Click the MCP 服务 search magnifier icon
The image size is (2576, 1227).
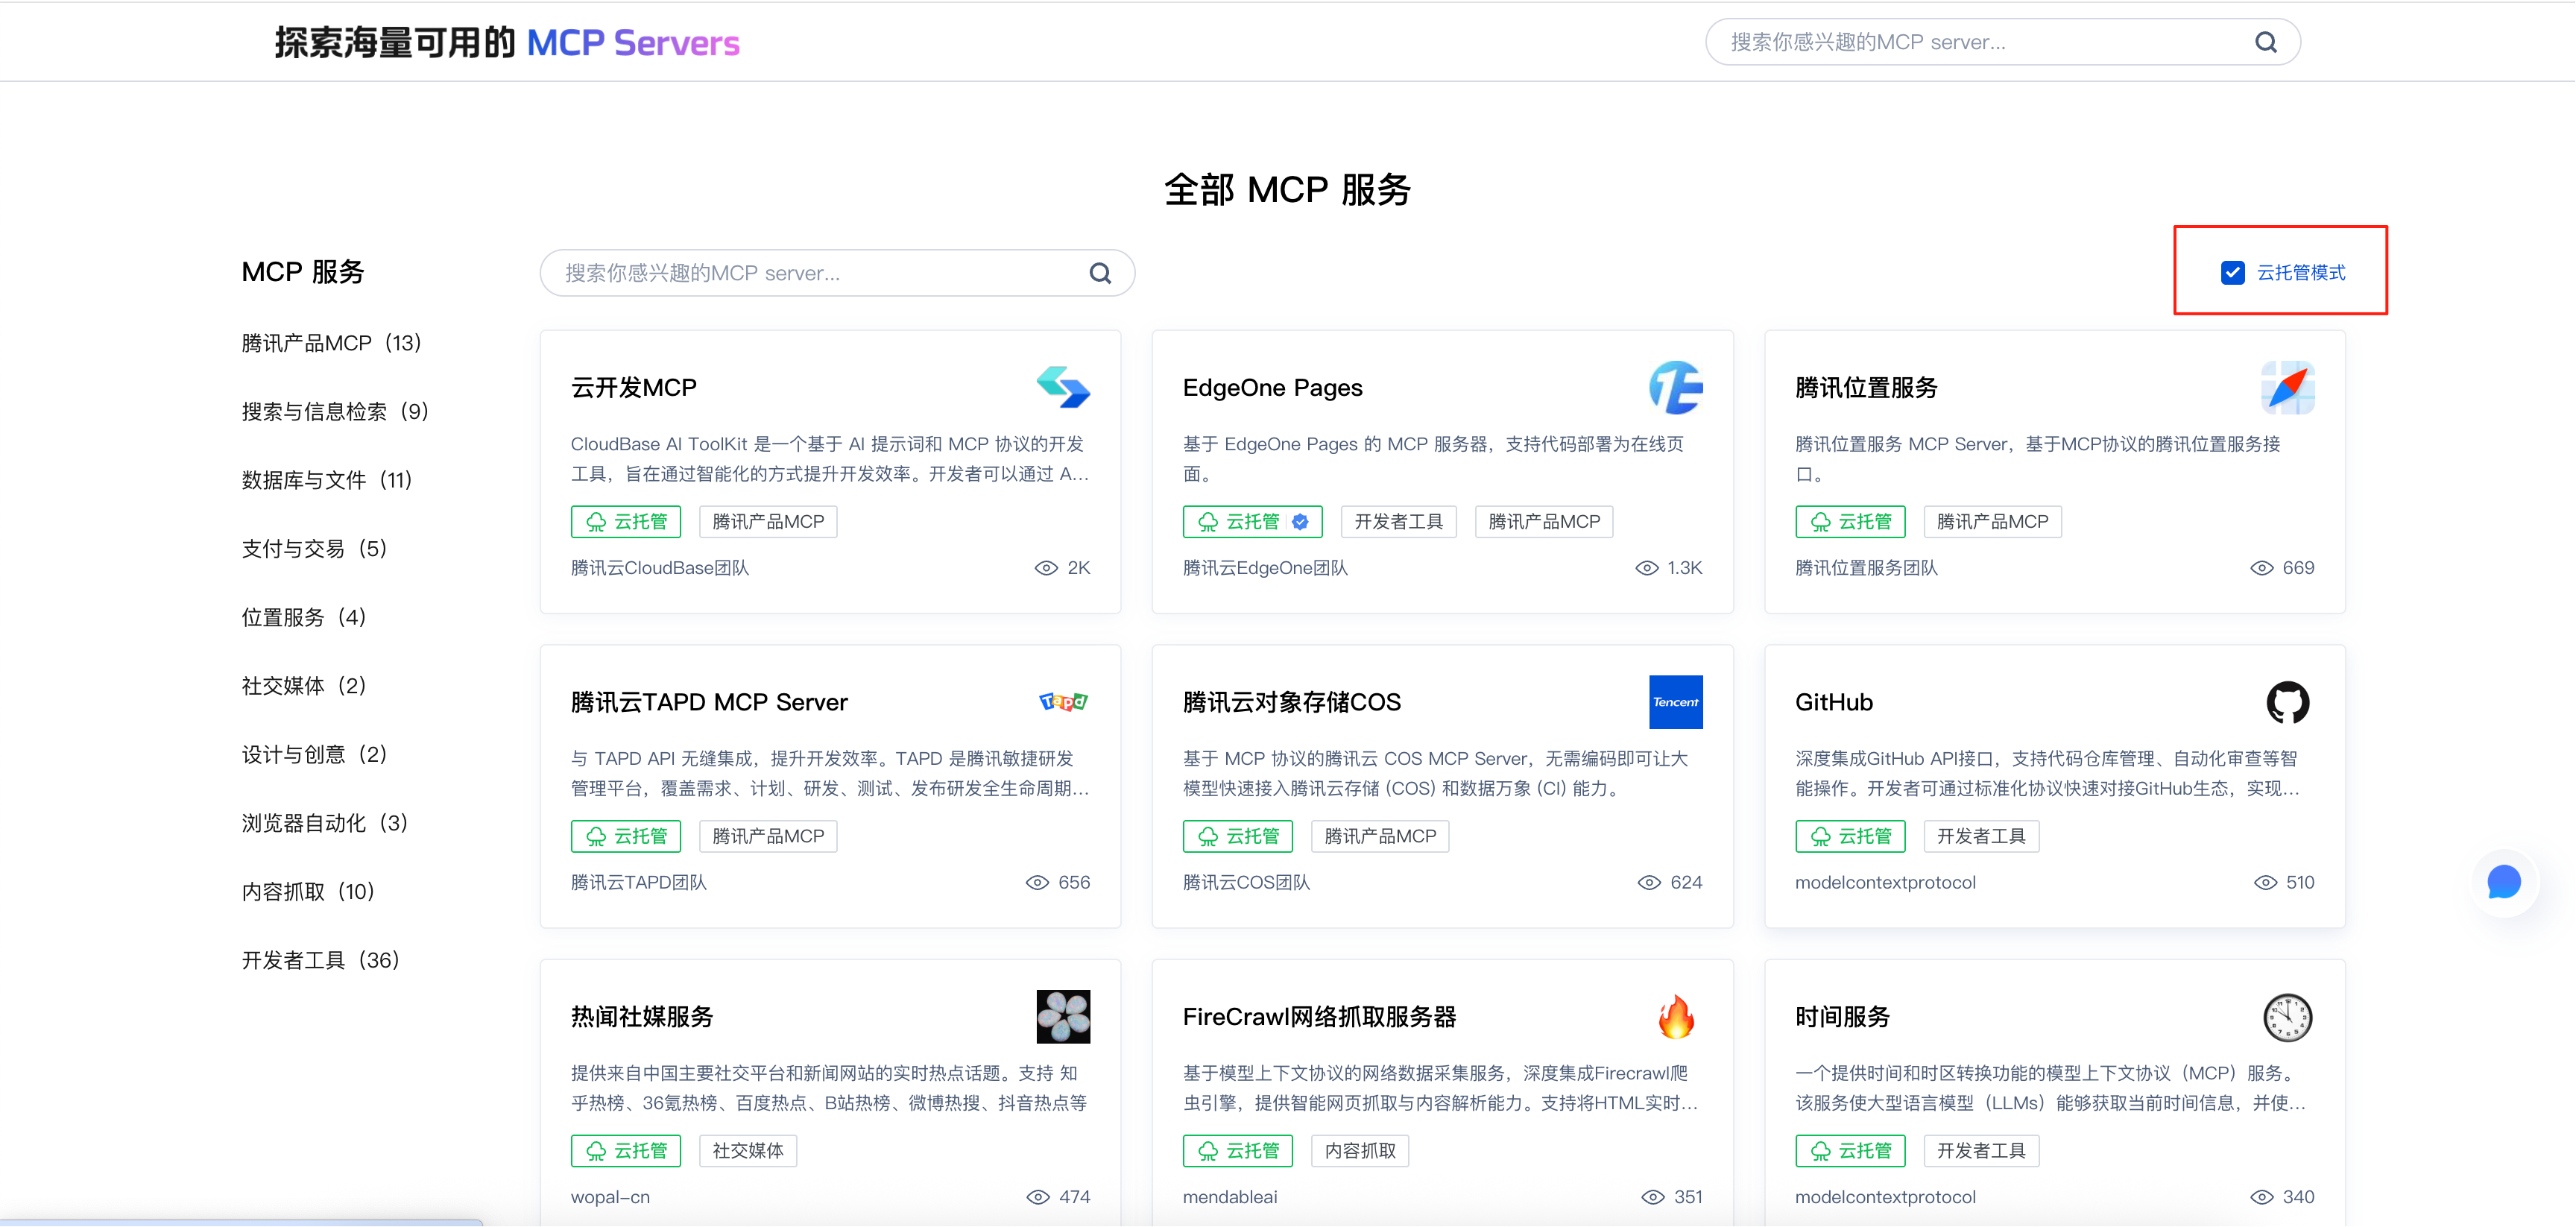(x=1100, y=273)
